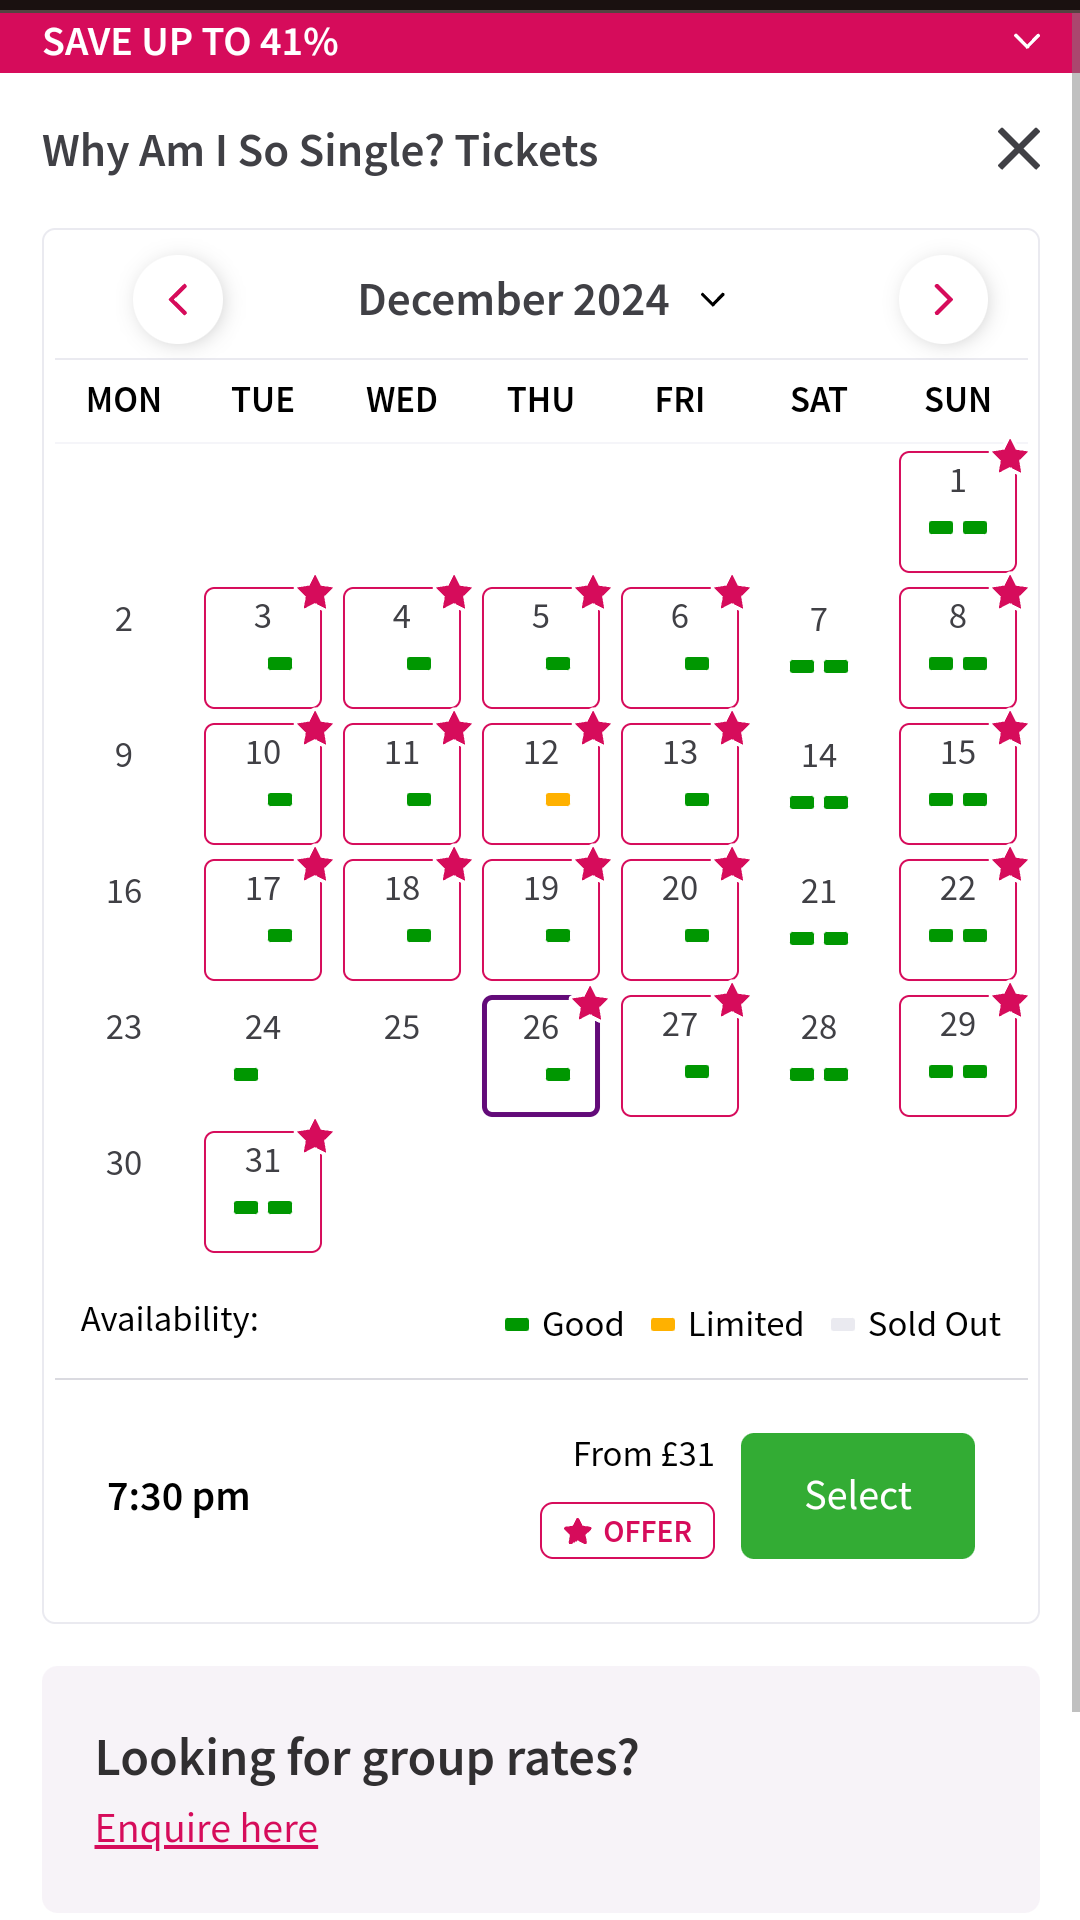Viewport: 1080px width, 1920px height.
Task: Go to the next month arrow
Action: 943,300
